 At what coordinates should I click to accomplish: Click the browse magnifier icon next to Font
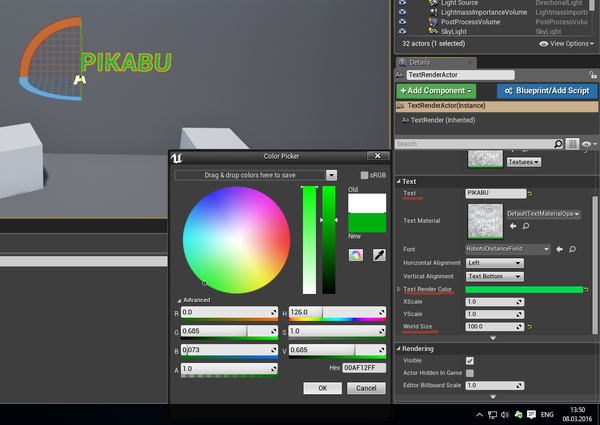[572, 248]
